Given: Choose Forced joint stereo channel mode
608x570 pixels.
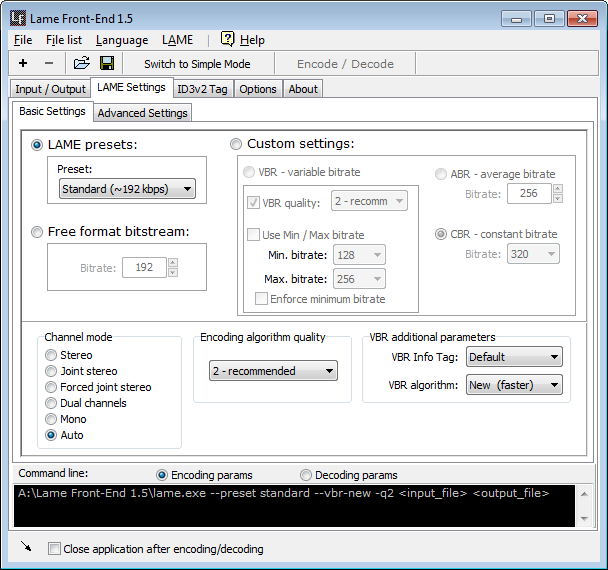Looking at the screenshot, I should (51, 387).
